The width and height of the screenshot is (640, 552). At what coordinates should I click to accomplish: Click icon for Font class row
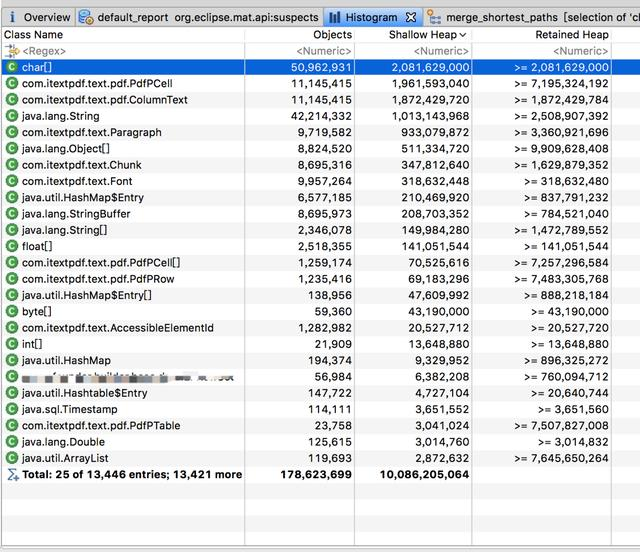tap(12, 181)
